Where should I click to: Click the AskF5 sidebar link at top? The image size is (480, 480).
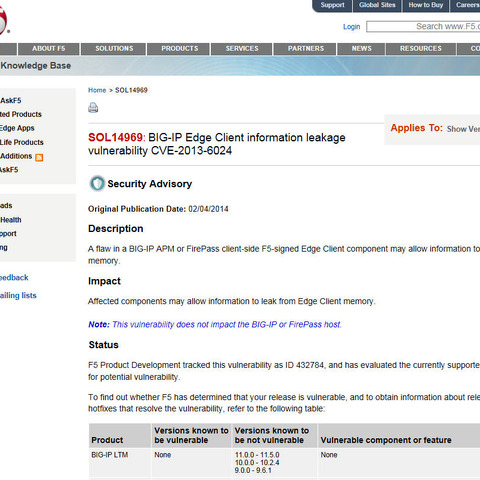pyautogui.click(x=11, y=100)
